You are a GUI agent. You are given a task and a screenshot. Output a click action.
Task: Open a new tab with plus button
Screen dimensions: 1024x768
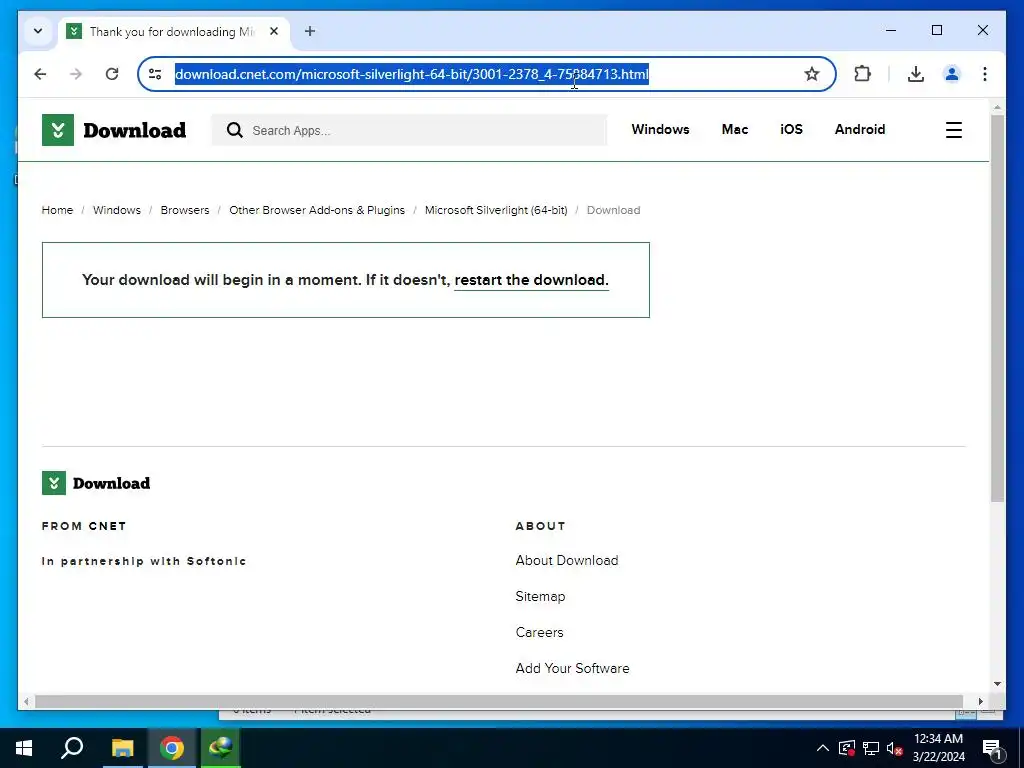point(310,31)
